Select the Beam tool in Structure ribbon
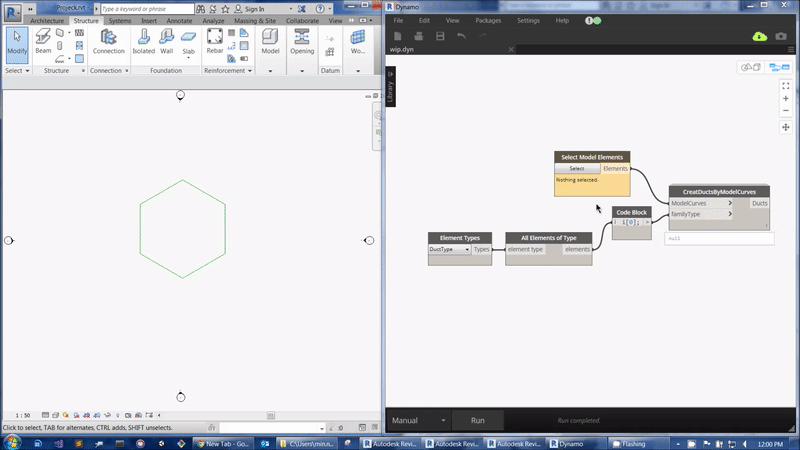 [43, 40]
